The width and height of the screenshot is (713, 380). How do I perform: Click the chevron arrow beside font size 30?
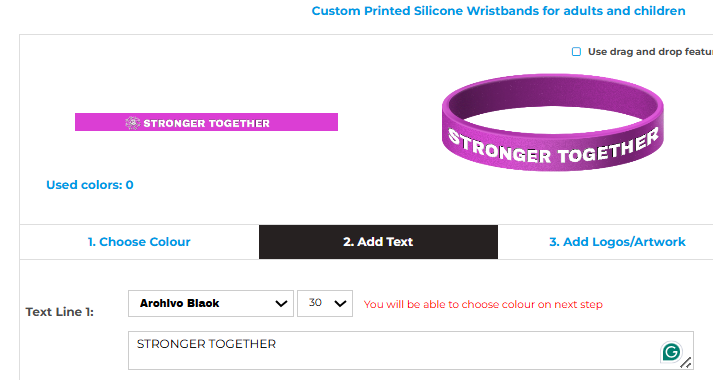point(340,304)
